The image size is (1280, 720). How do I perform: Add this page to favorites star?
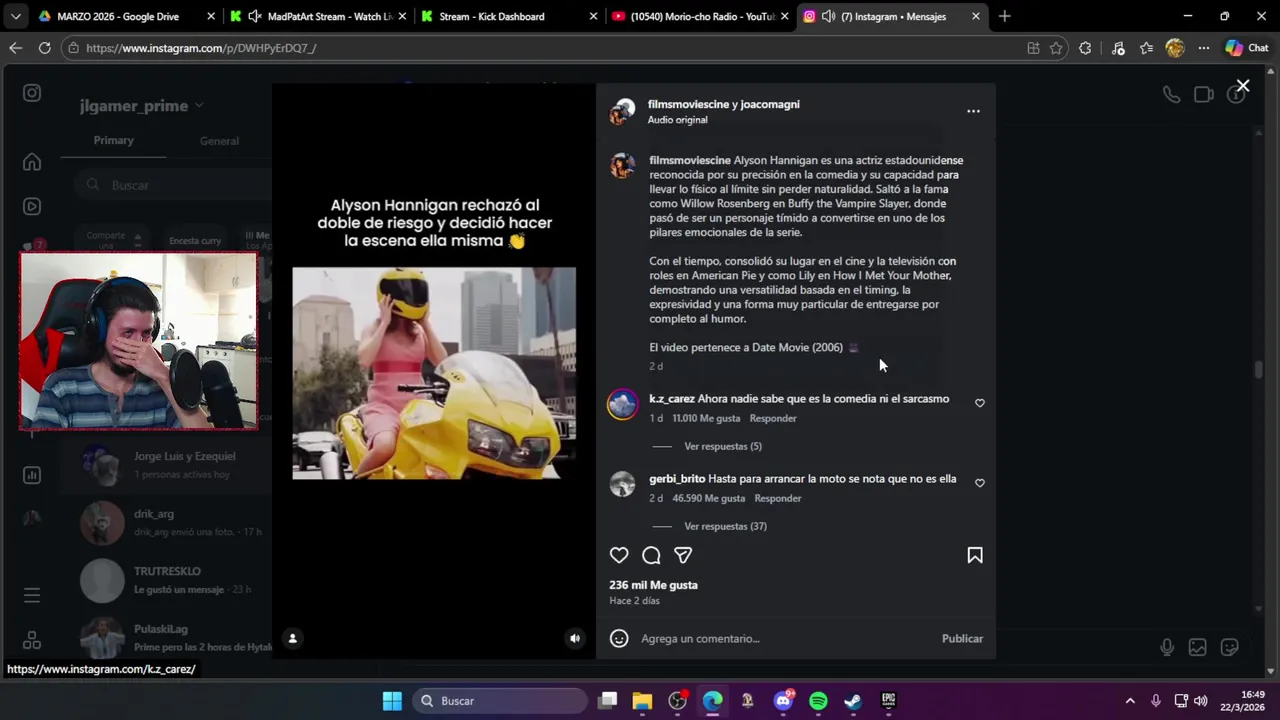click(x=1056, y=48)
